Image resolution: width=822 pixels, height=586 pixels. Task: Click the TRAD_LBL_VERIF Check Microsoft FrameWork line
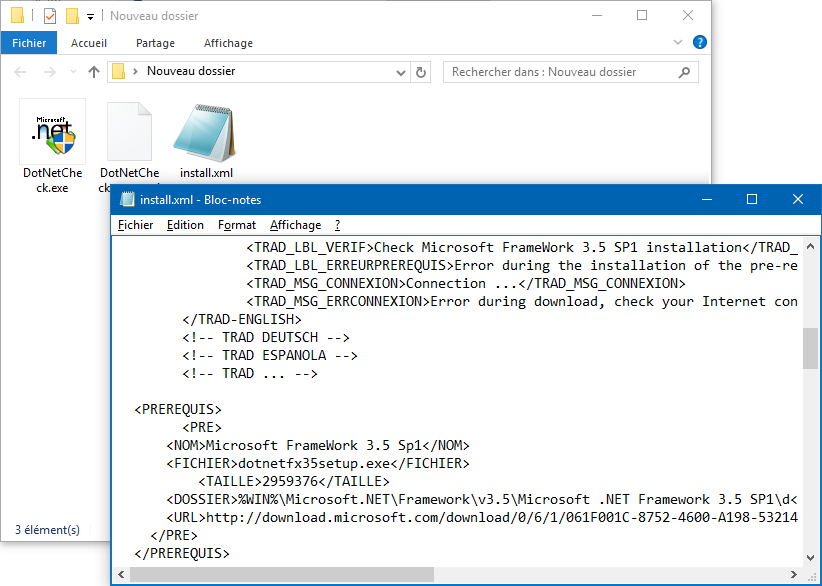click(522, 247)
